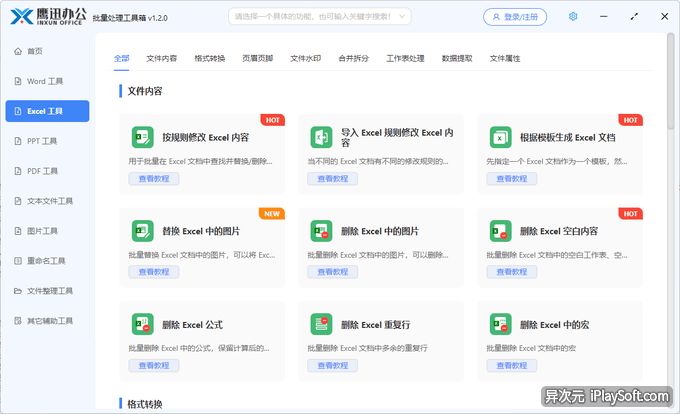Switch to the 工作表处理 tab

click(405, 59)
